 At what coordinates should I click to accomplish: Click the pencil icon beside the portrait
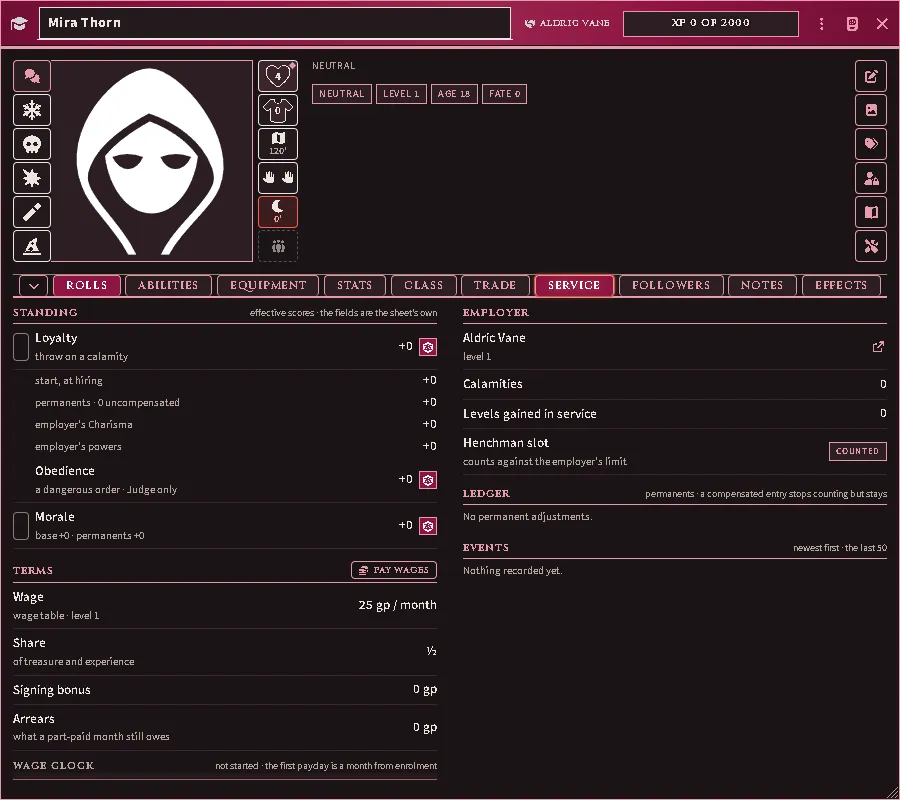click(x=32, y=212)
